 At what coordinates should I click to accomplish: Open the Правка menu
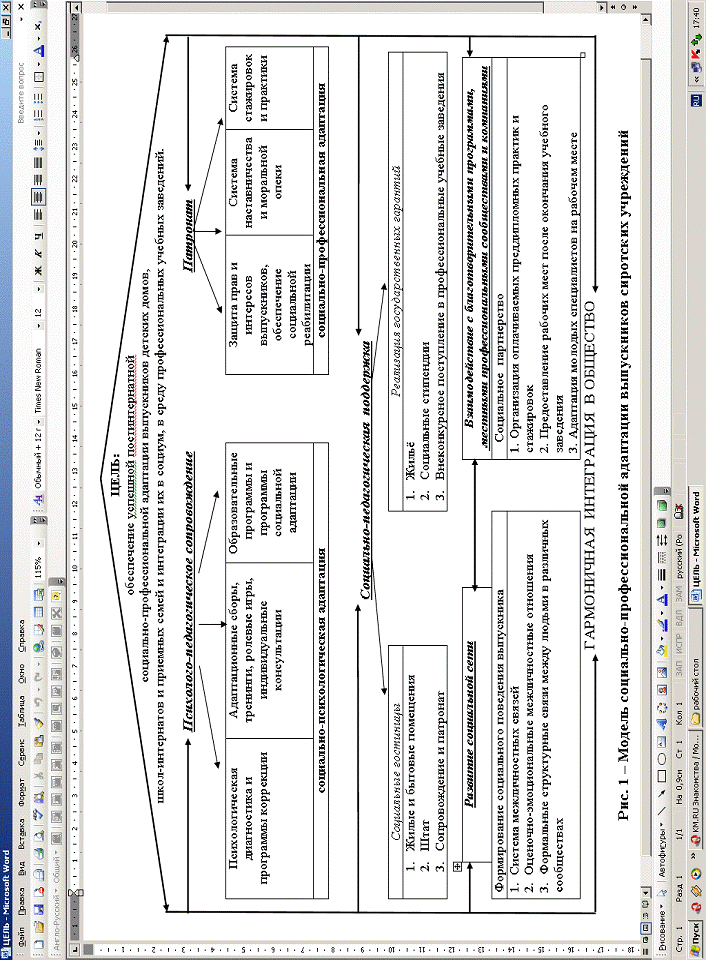click(x=21, y=901)
